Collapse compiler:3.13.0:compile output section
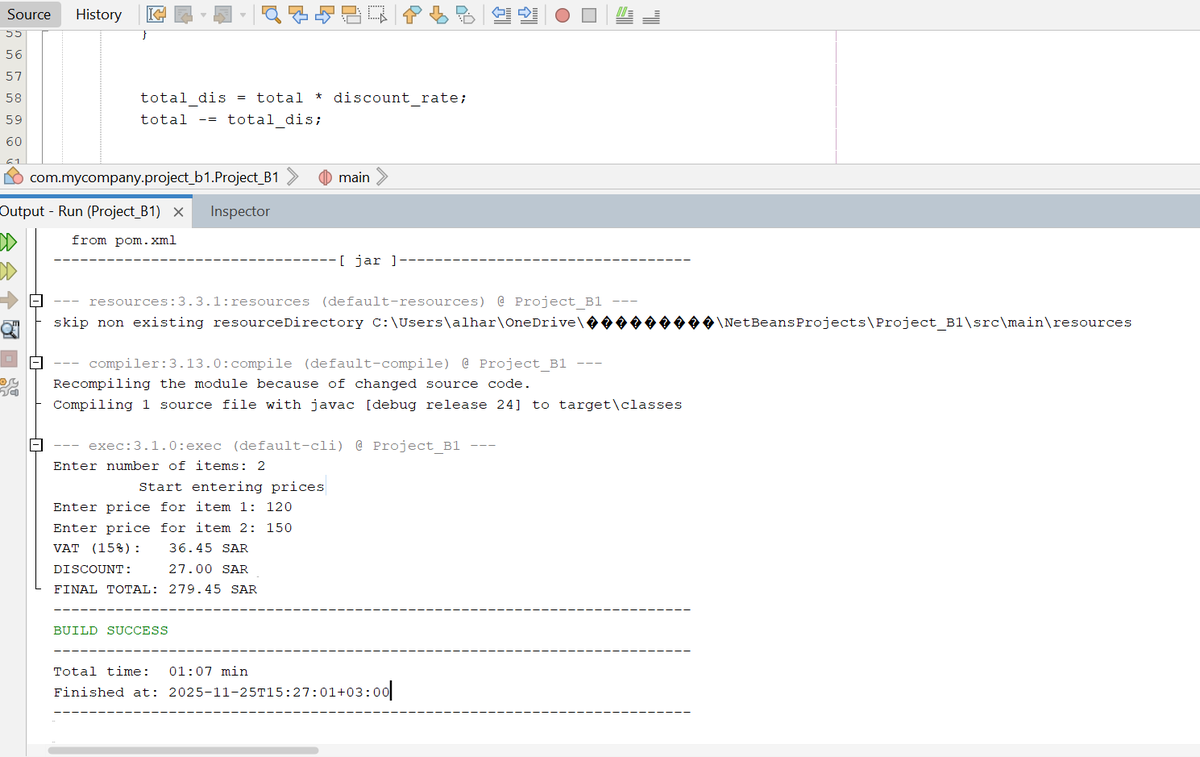1200x757 pixels. [36, 363]
